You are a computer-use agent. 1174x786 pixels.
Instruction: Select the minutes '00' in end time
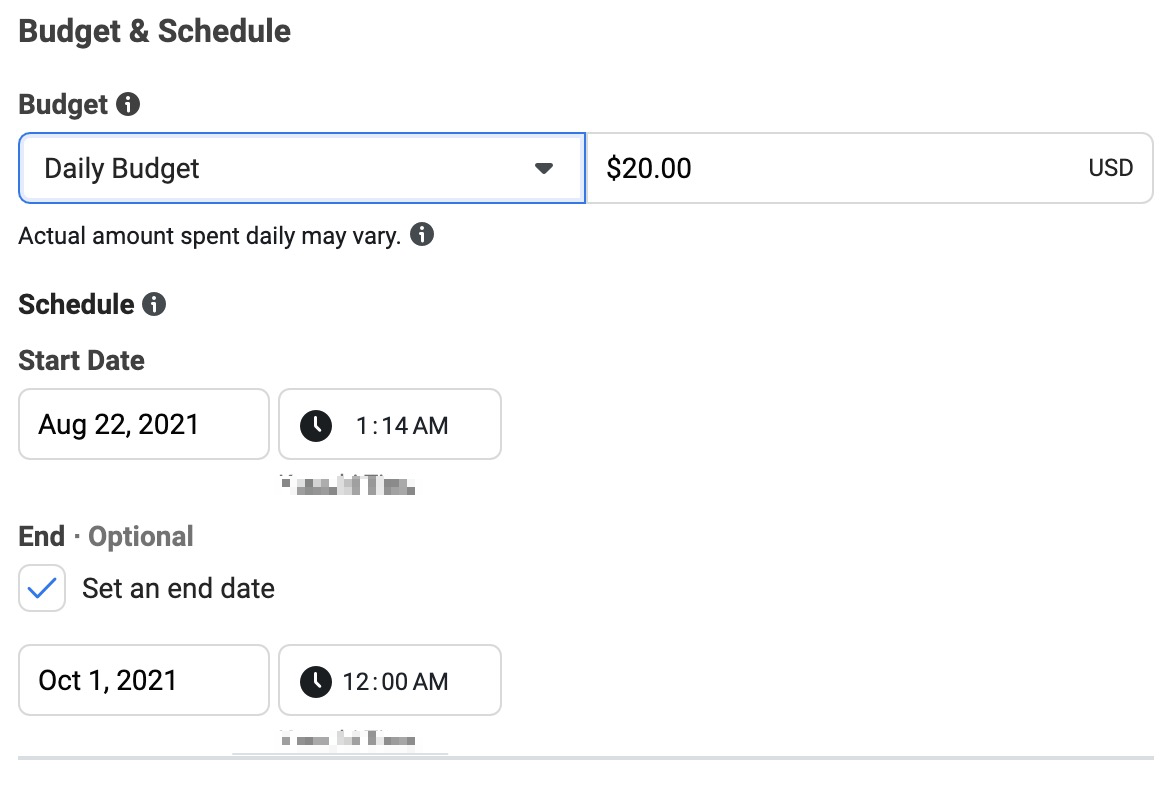pos(393,682)
